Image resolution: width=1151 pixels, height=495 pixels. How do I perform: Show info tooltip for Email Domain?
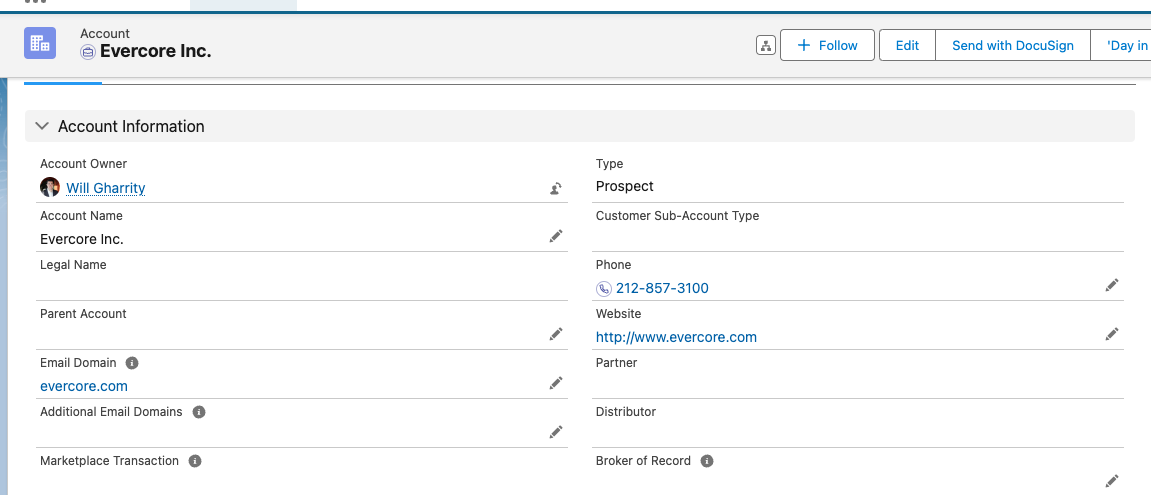click(x=132, y=363)
